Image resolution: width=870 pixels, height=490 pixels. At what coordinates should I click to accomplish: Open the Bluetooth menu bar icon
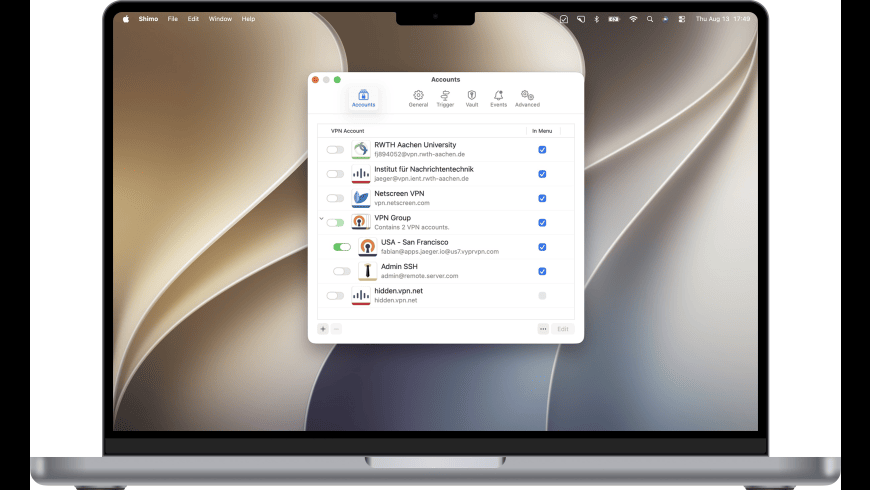coord(596,19)
